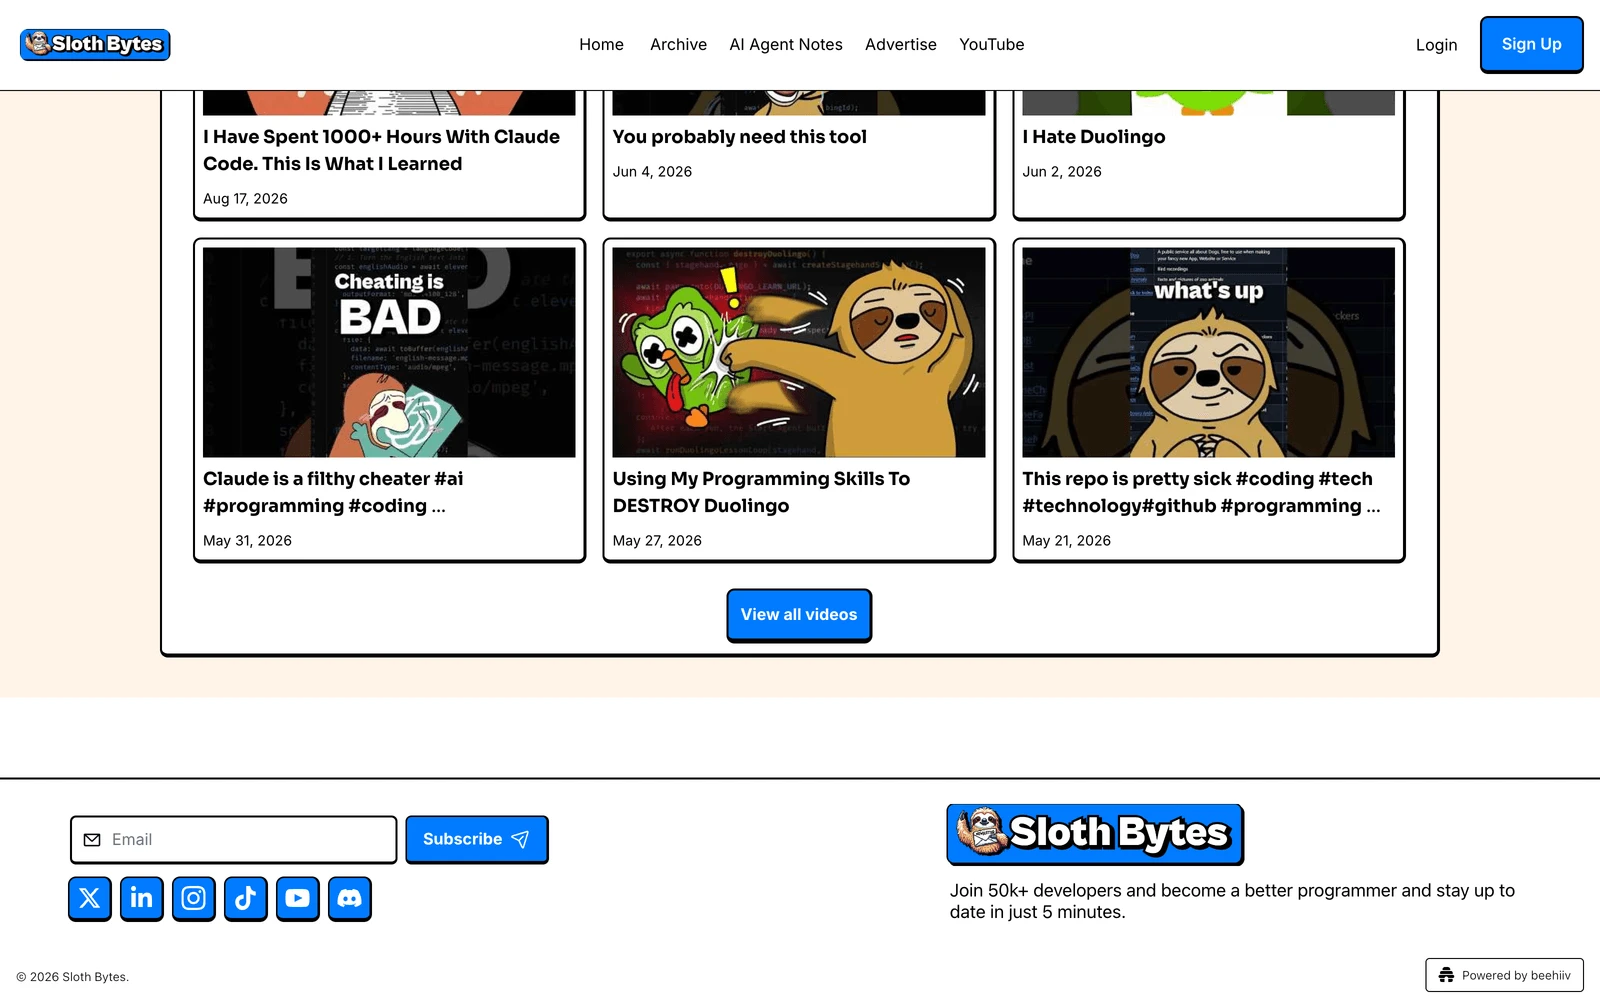
Task: Click the Login link
Action: [1436, 45]
